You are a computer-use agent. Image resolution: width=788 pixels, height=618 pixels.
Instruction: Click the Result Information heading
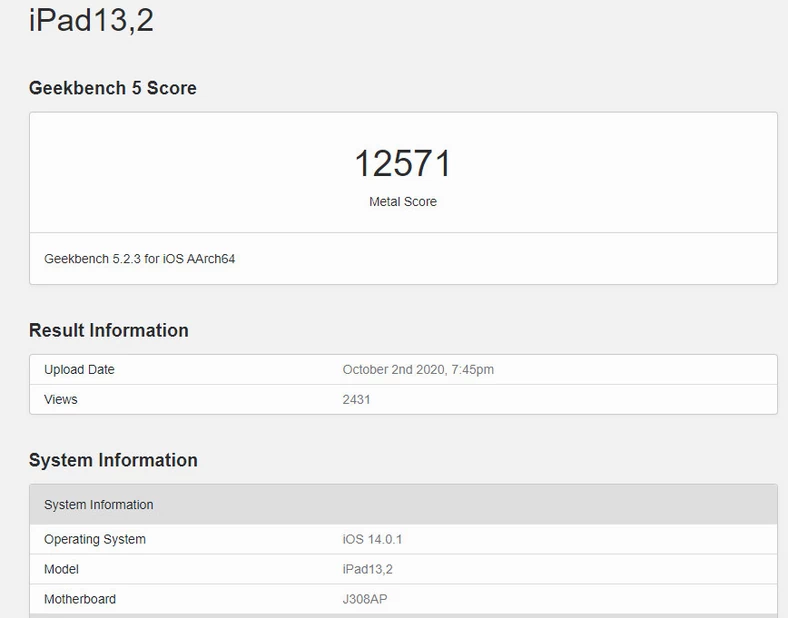pyautogui.click(x=109, y=331)
